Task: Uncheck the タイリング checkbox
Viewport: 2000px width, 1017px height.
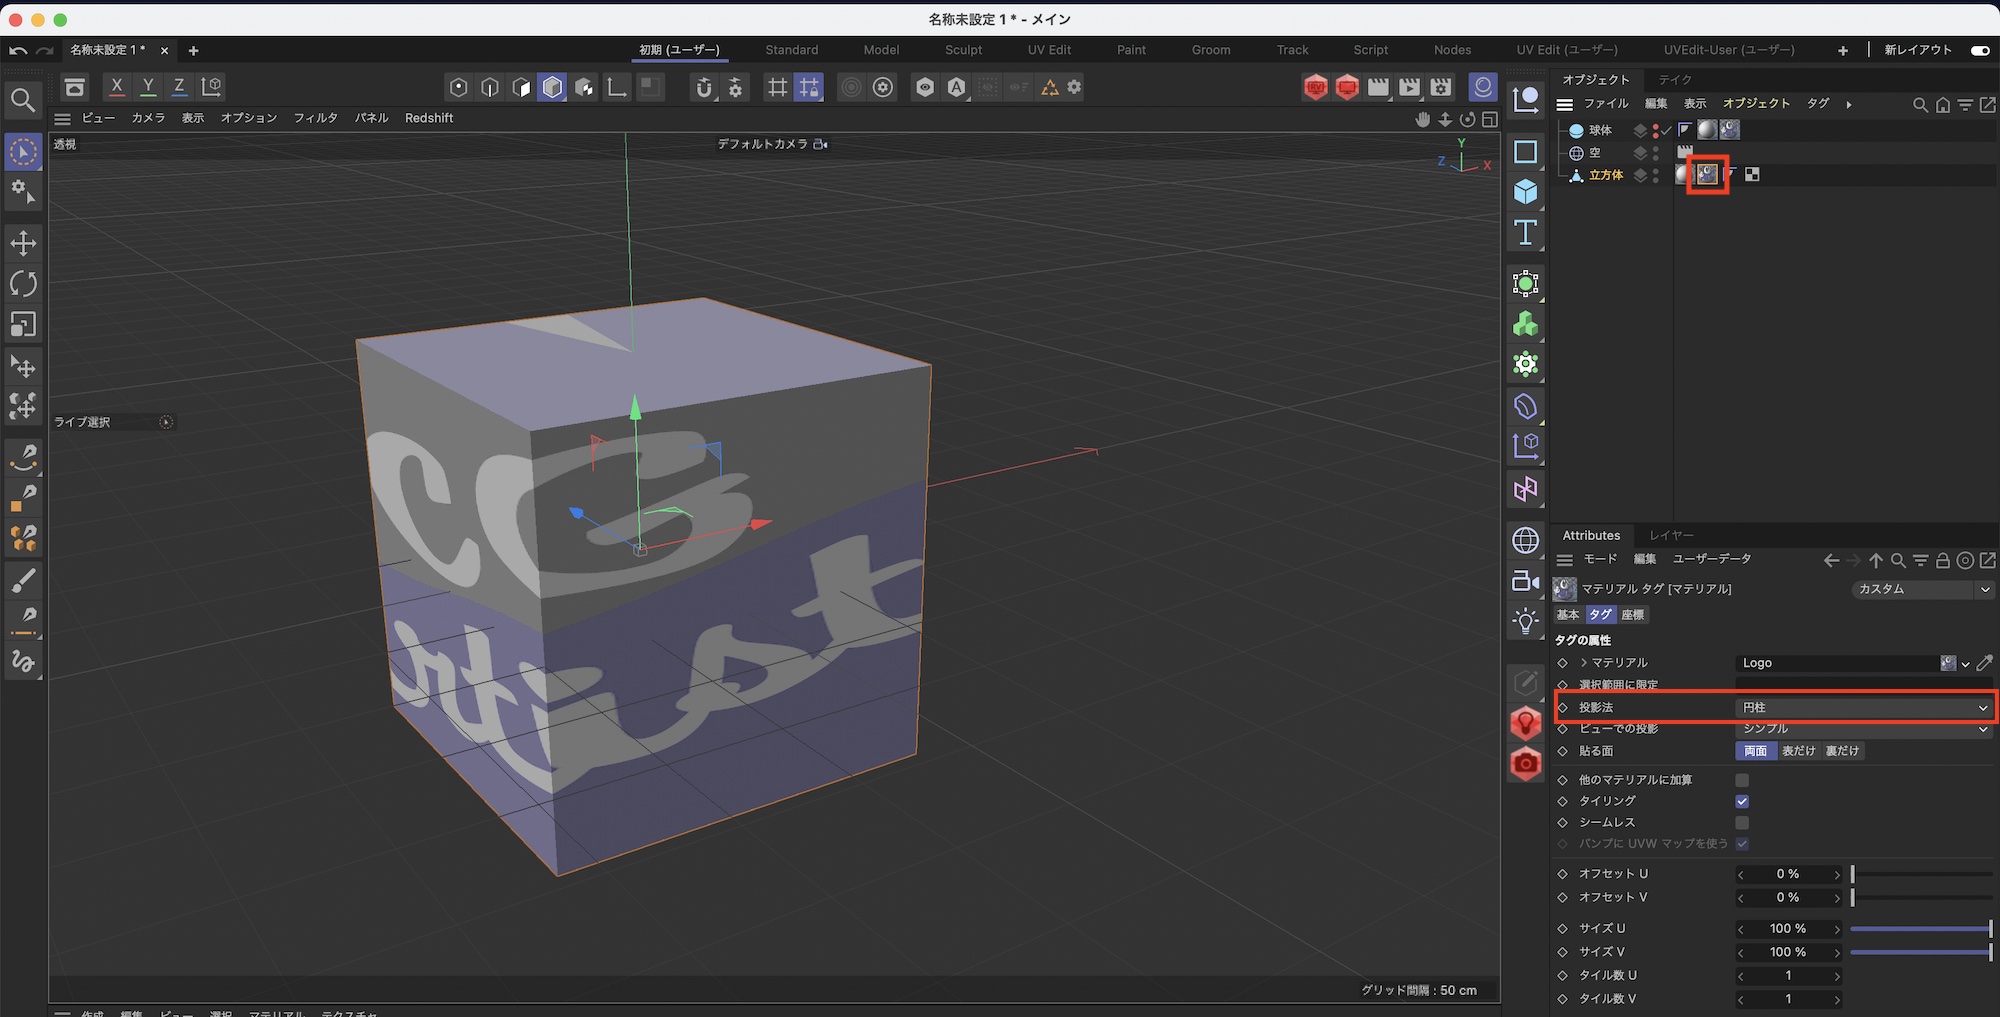Action: click(1742, 801)
